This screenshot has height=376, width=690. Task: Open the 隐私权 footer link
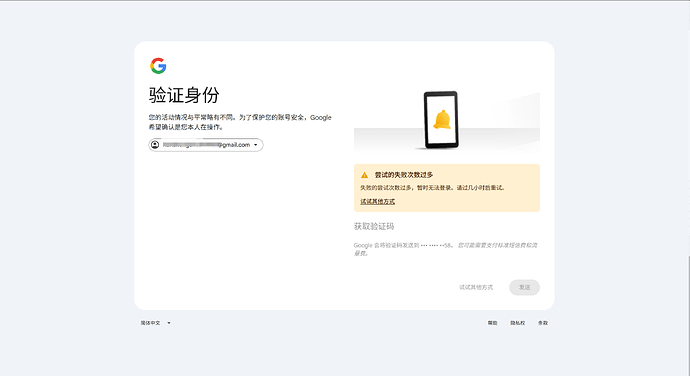[518, 323]
